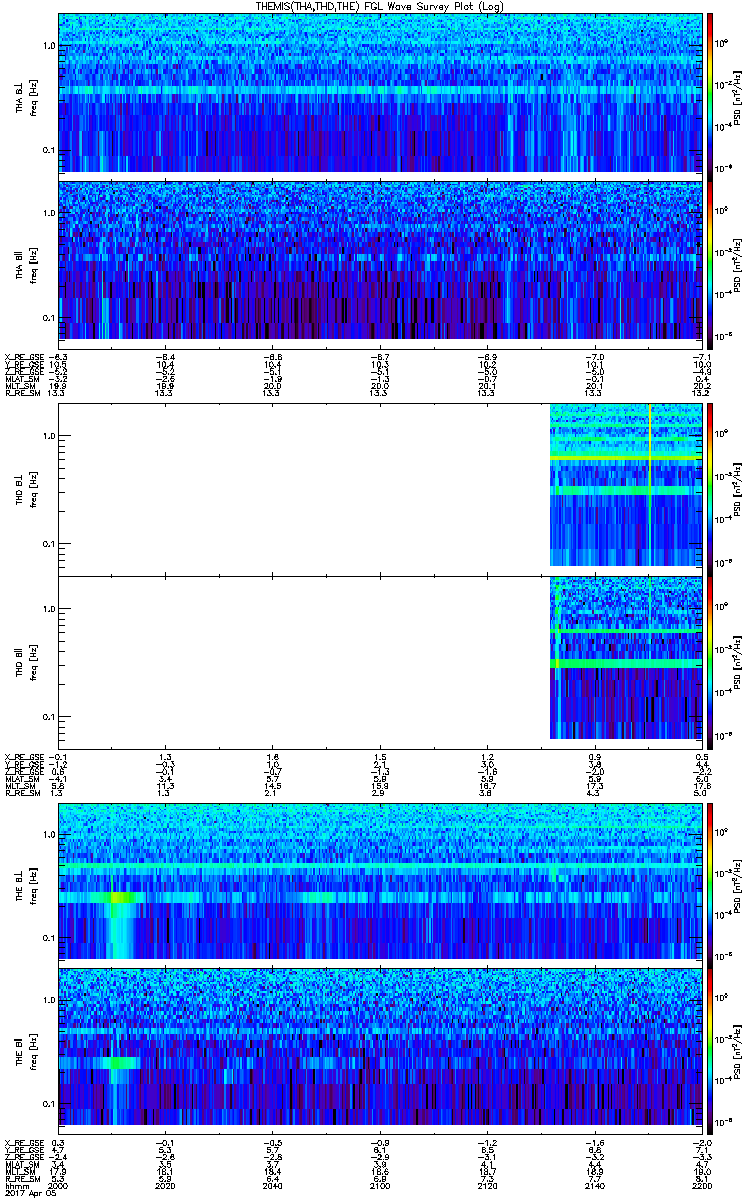Click the '0.1' frequency tick of THD B-parallel panel

coord(48,718)
